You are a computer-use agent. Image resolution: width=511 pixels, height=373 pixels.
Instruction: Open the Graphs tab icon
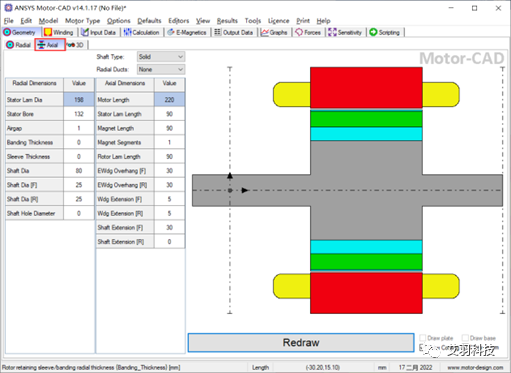click(x=265, y=32)
